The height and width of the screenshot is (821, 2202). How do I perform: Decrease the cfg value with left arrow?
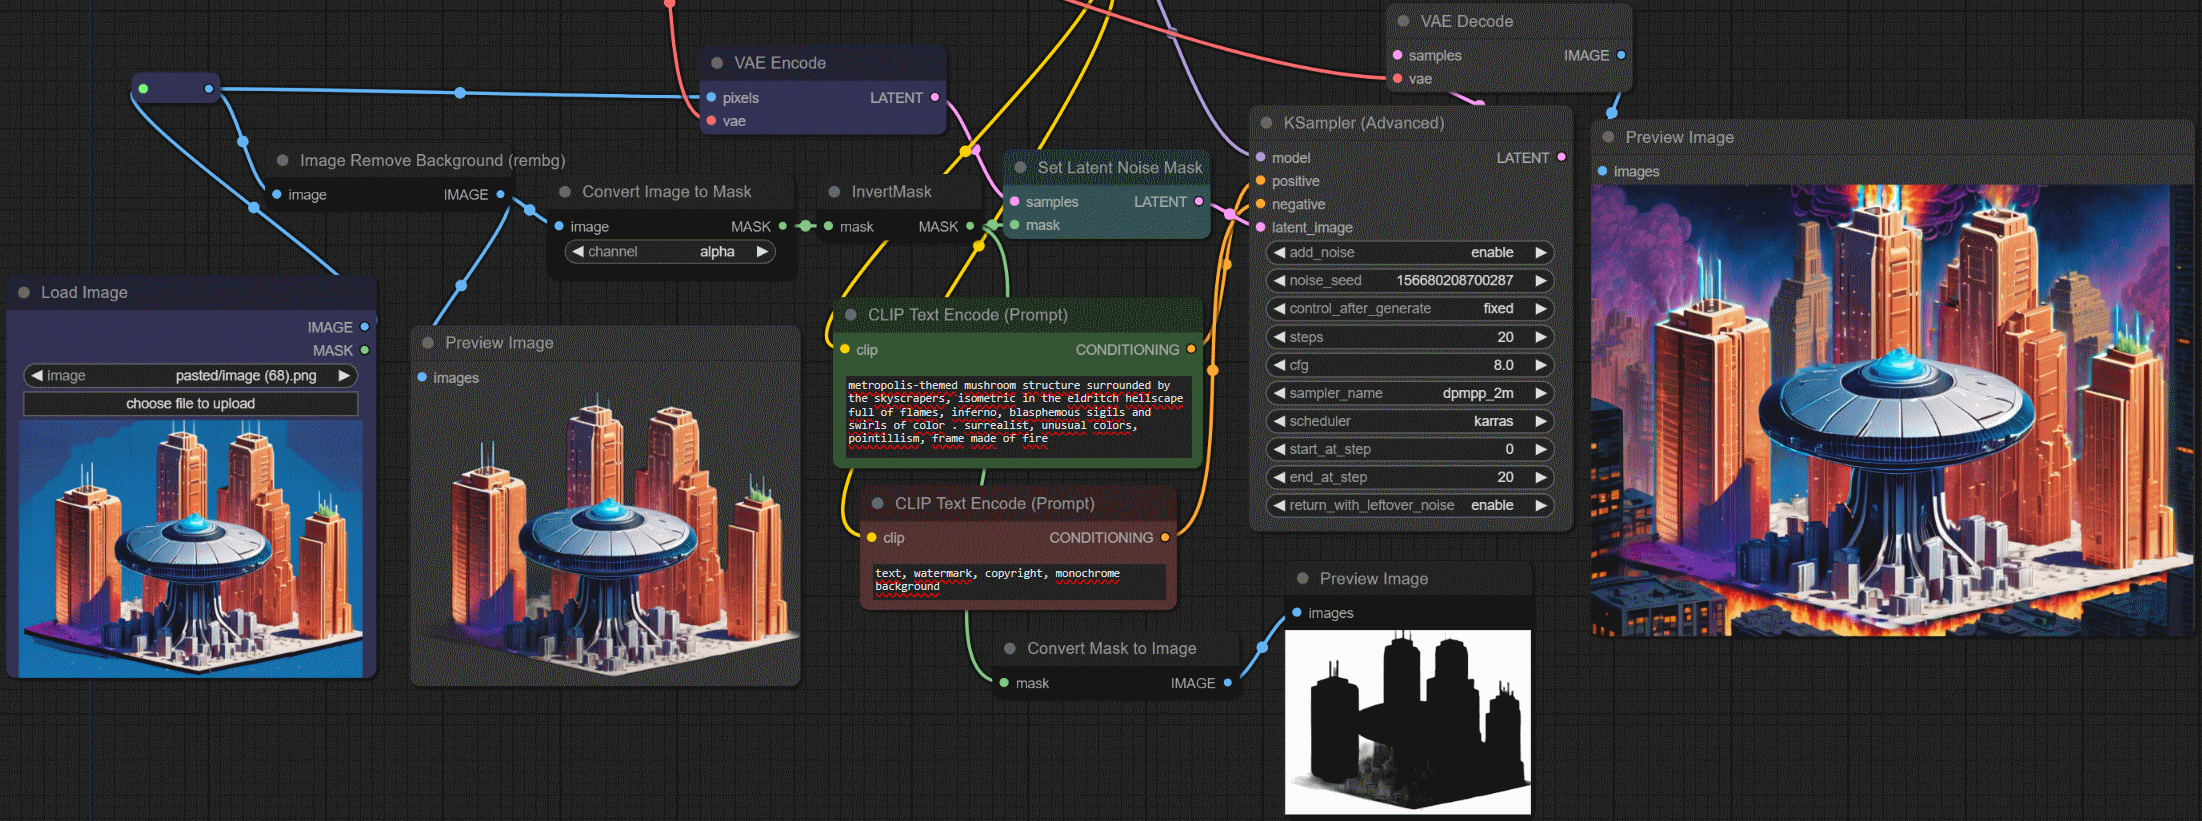[x=1279, y=366]
